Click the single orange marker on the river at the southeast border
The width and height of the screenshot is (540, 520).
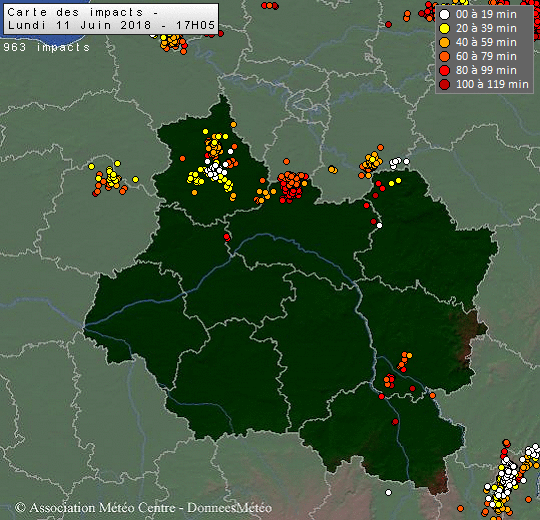coord(433,395)
